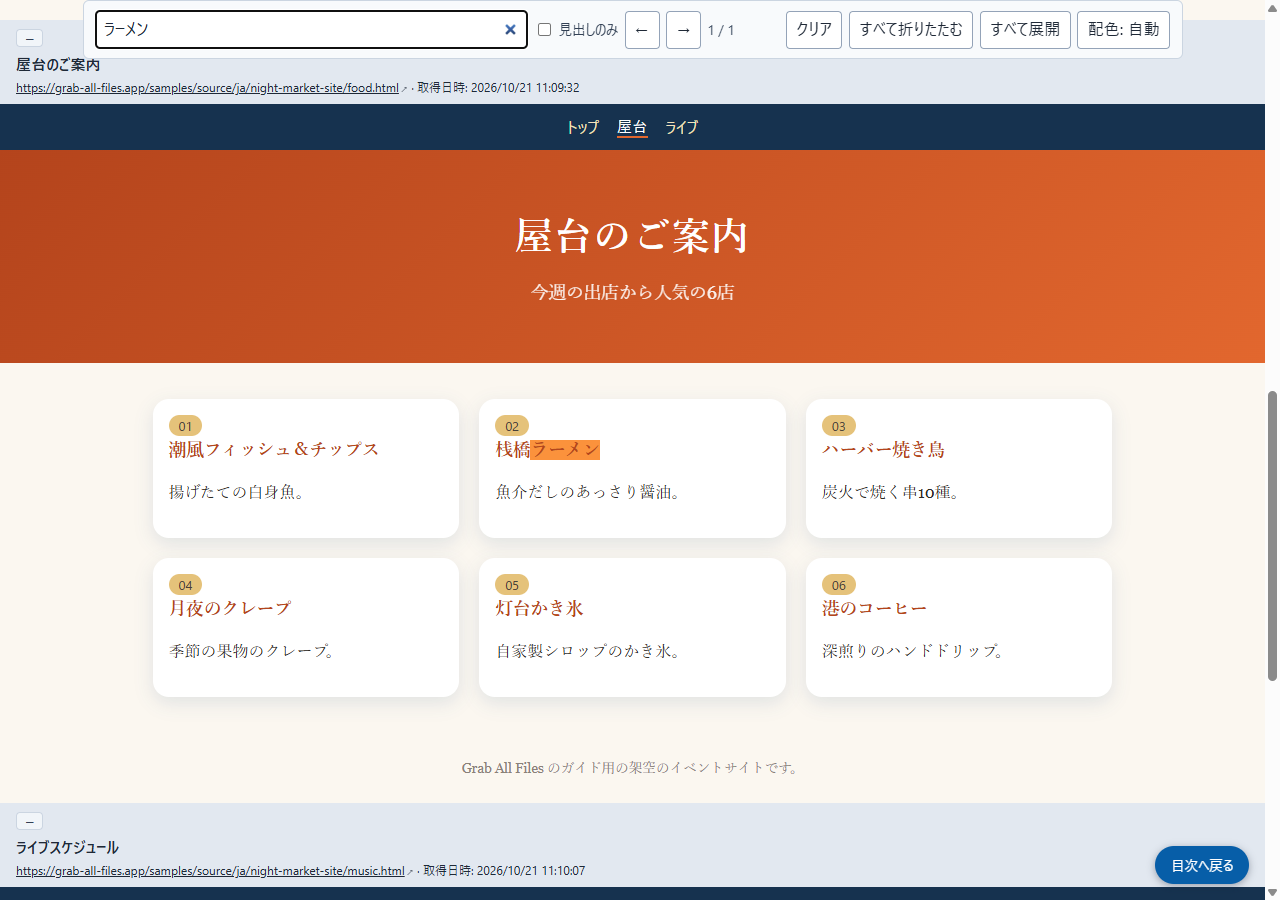Image resolution: width=1280 pixels, height=900 pixels.
Task: Click the 02 number badge
Action: pos(512,426)
